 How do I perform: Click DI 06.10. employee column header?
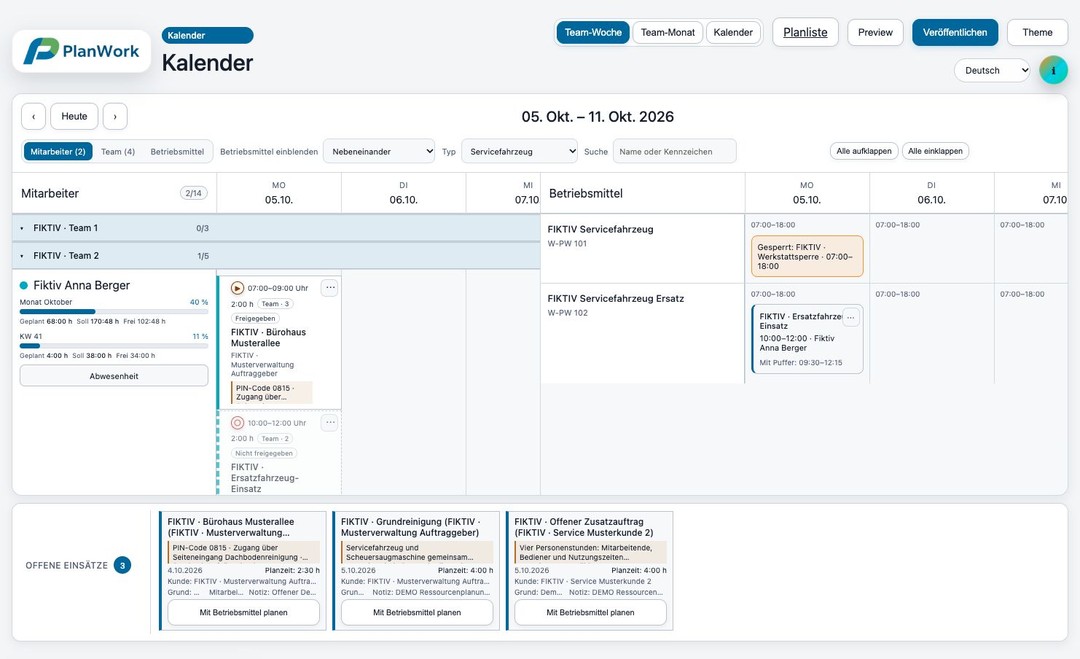click(x=404, y=193)
